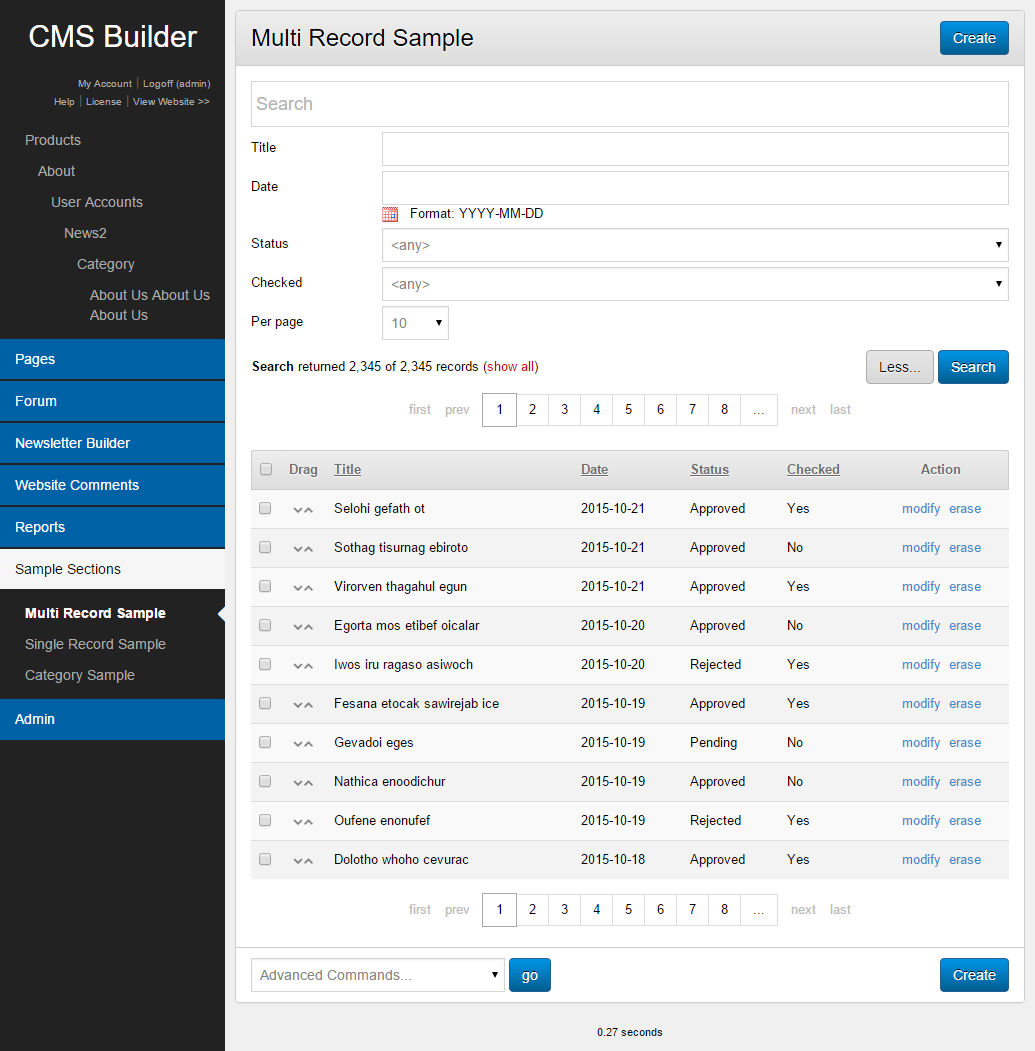Click drag arrows on Dolotho whoho cevurac row
The width and height of the screenshot is (1035, 1051).
pos(303,860)
